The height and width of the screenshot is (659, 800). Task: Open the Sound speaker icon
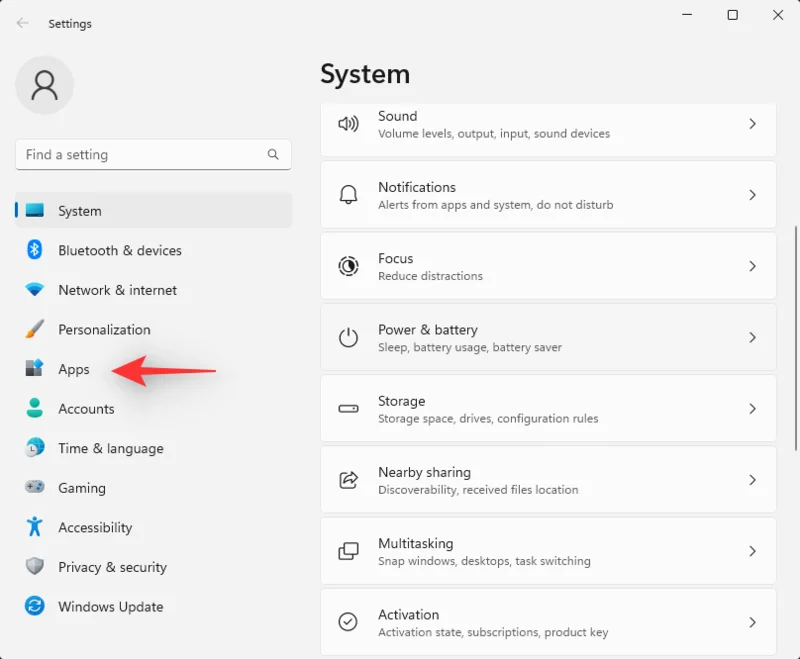pyautogui.click(x=347, y=124)
